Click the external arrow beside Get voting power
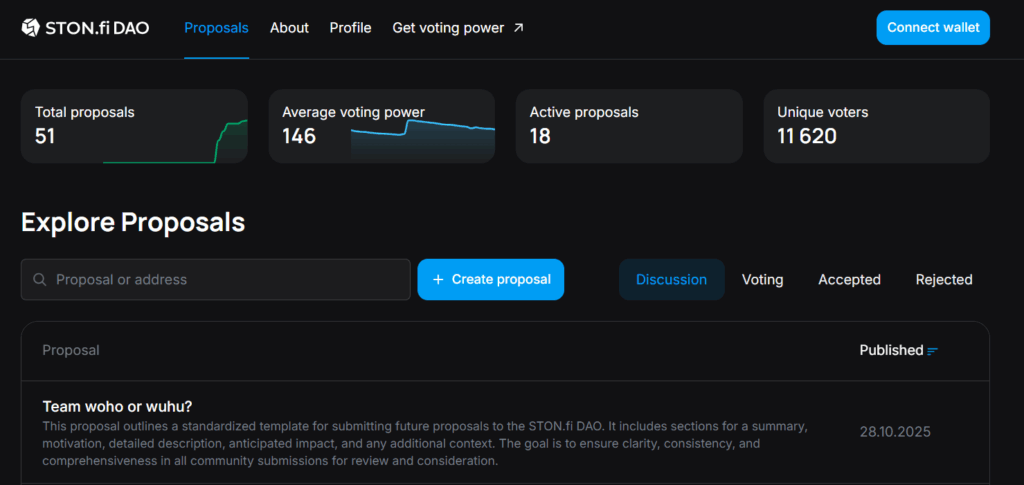Viewport: 1024px width, 485px height. [518, 28]
